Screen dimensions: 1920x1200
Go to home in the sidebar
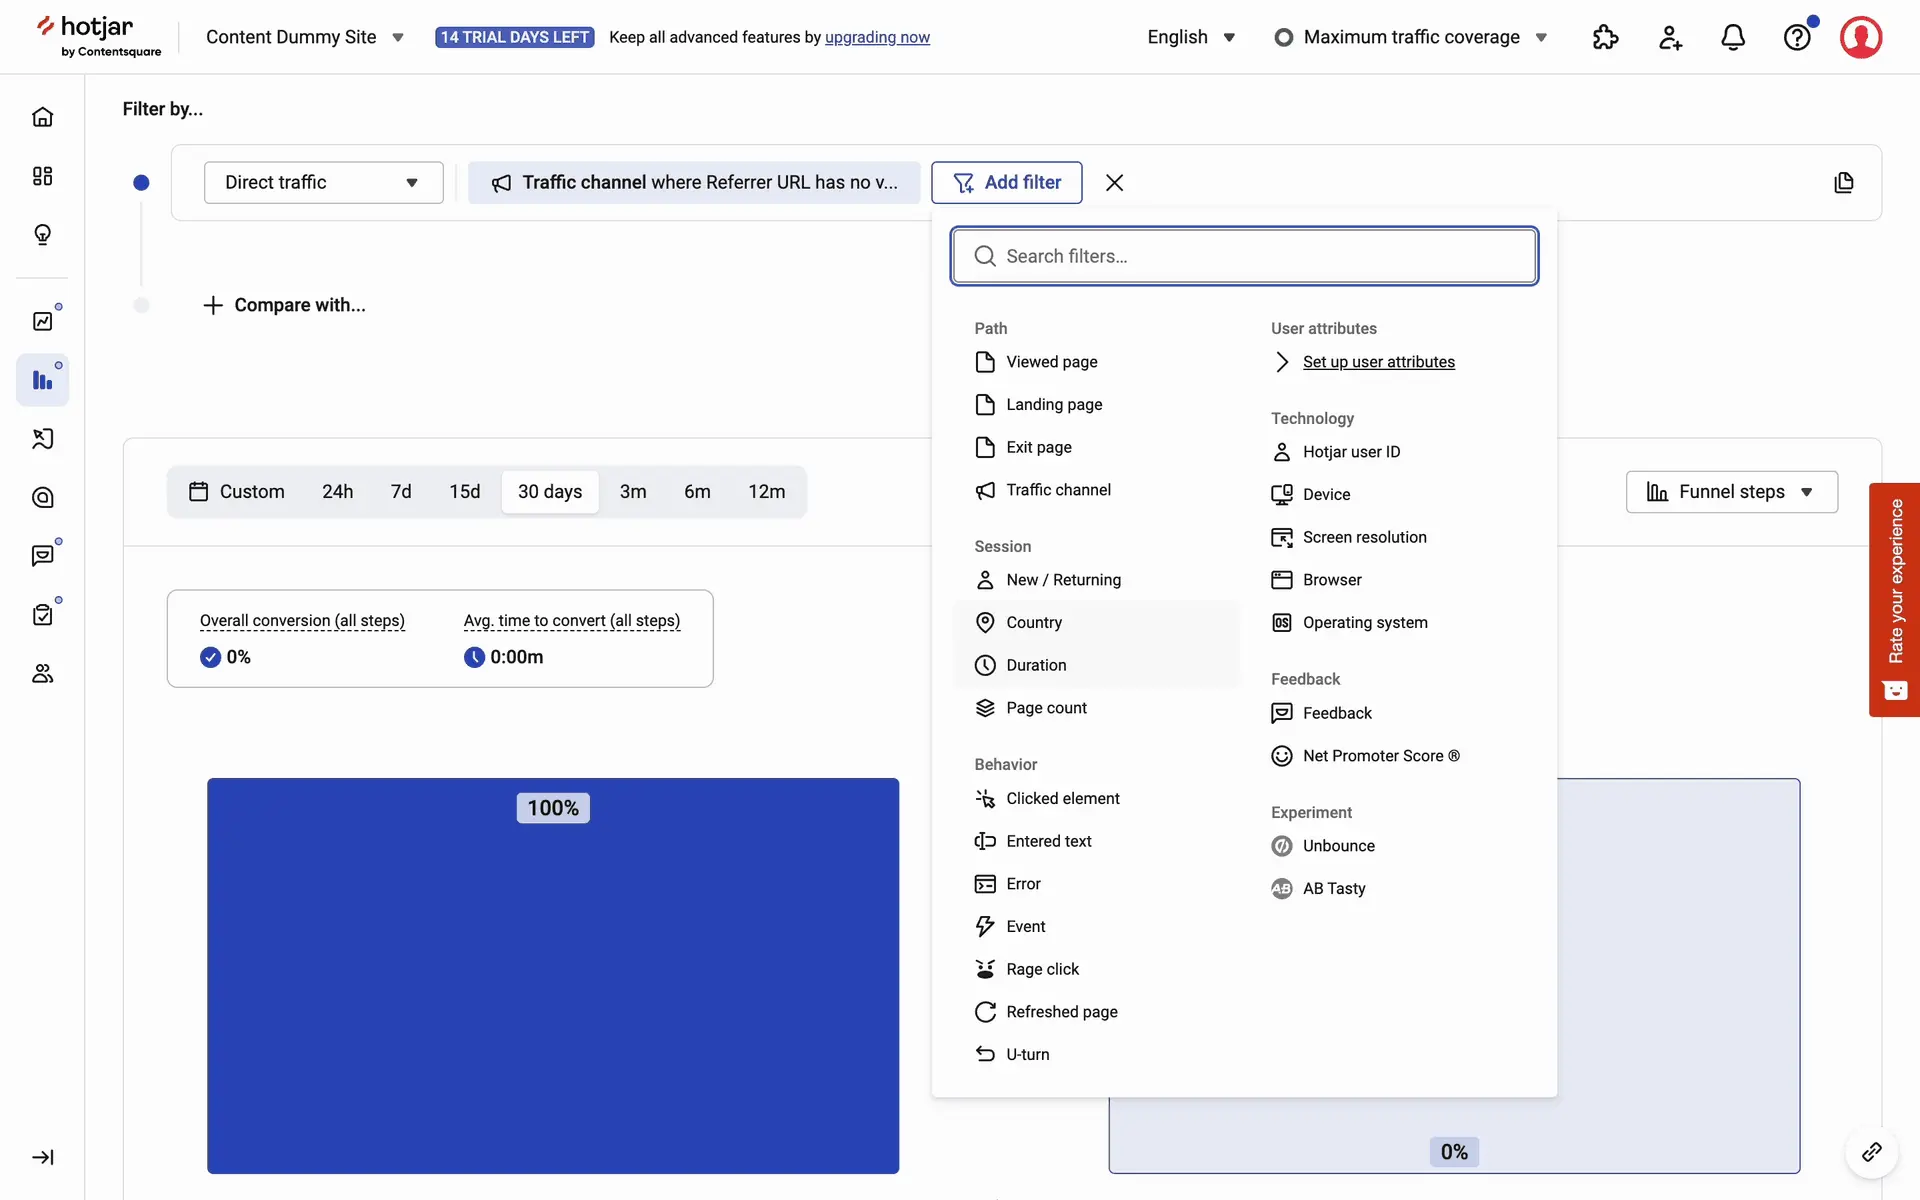[x=42, y=117]
